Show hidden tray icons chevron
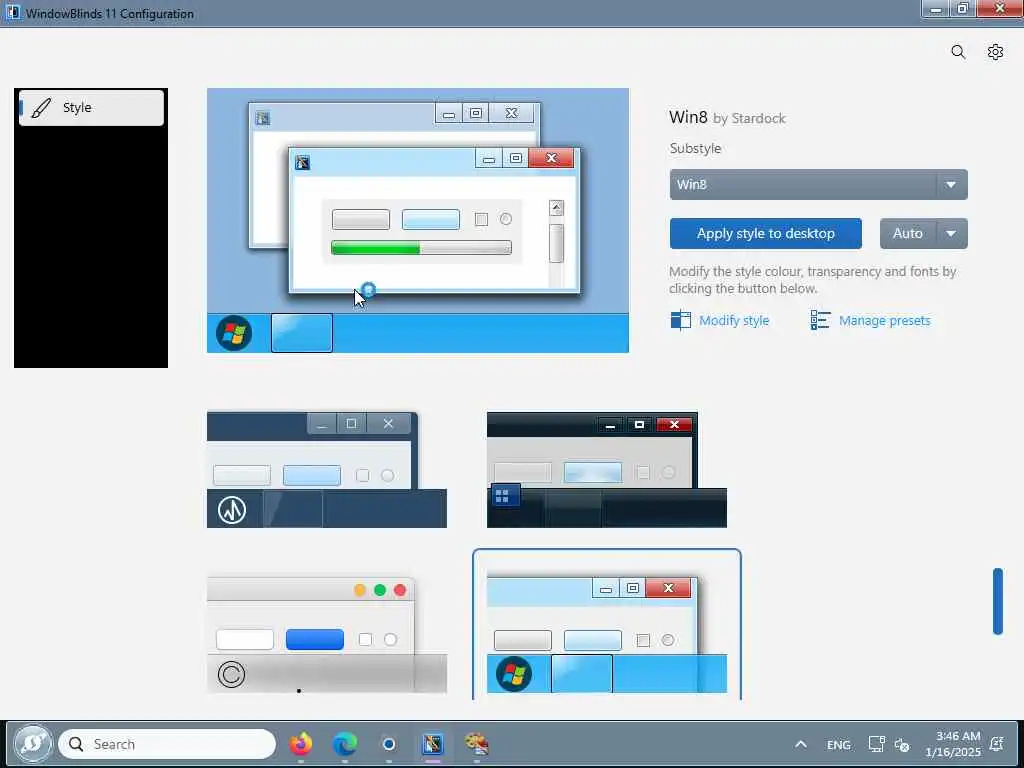This screenshot has height=768, width=1024. click(801, 744)
